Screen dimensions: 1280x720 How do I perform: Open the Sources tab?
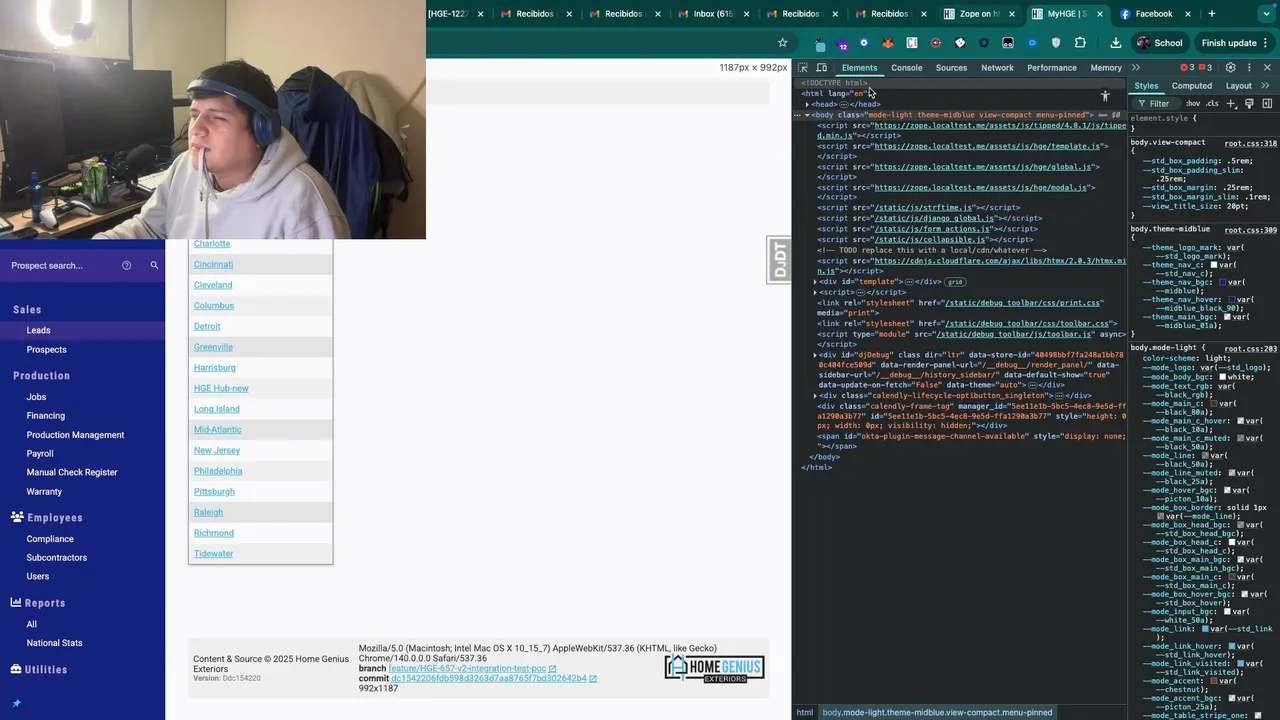tap(951, 68)
